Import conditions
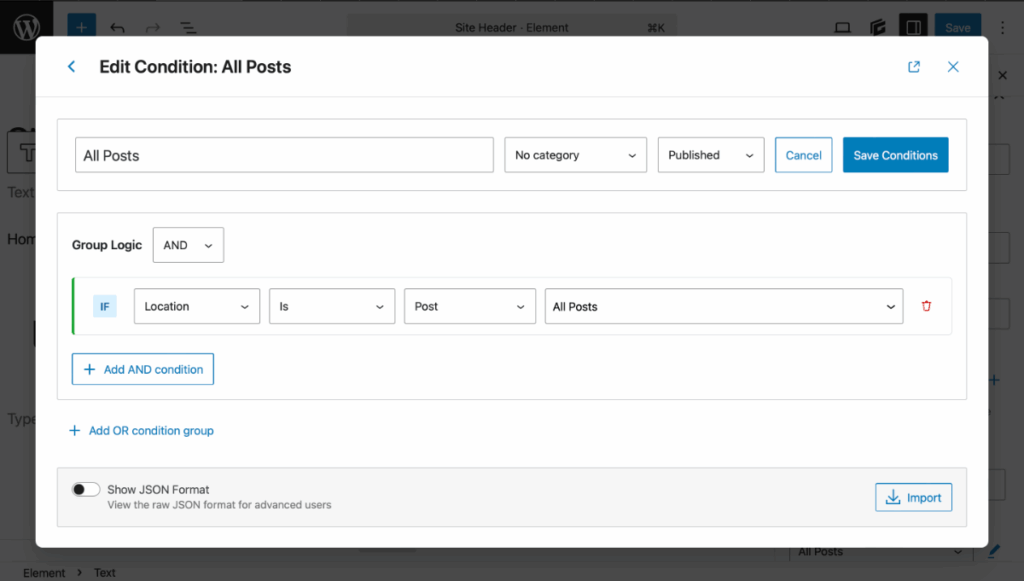The width and height of the screenshot is (1024, 581). (913, 497)
